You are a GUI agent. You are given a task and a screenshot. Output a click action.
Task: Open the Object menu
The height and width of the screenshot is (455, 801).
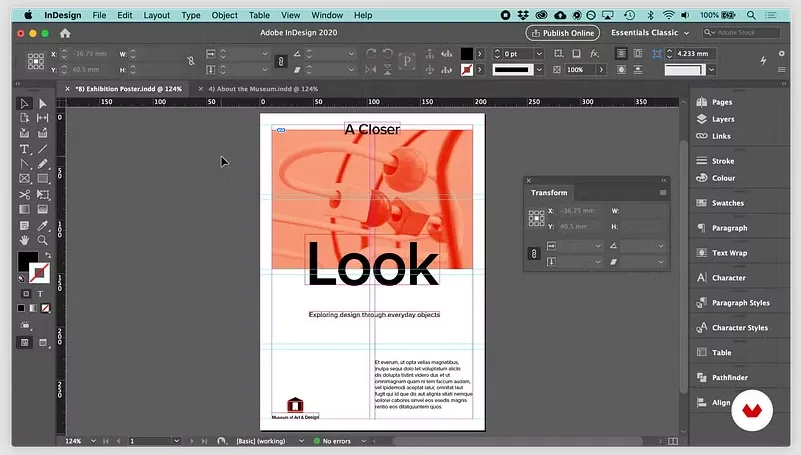coord(224,15)
